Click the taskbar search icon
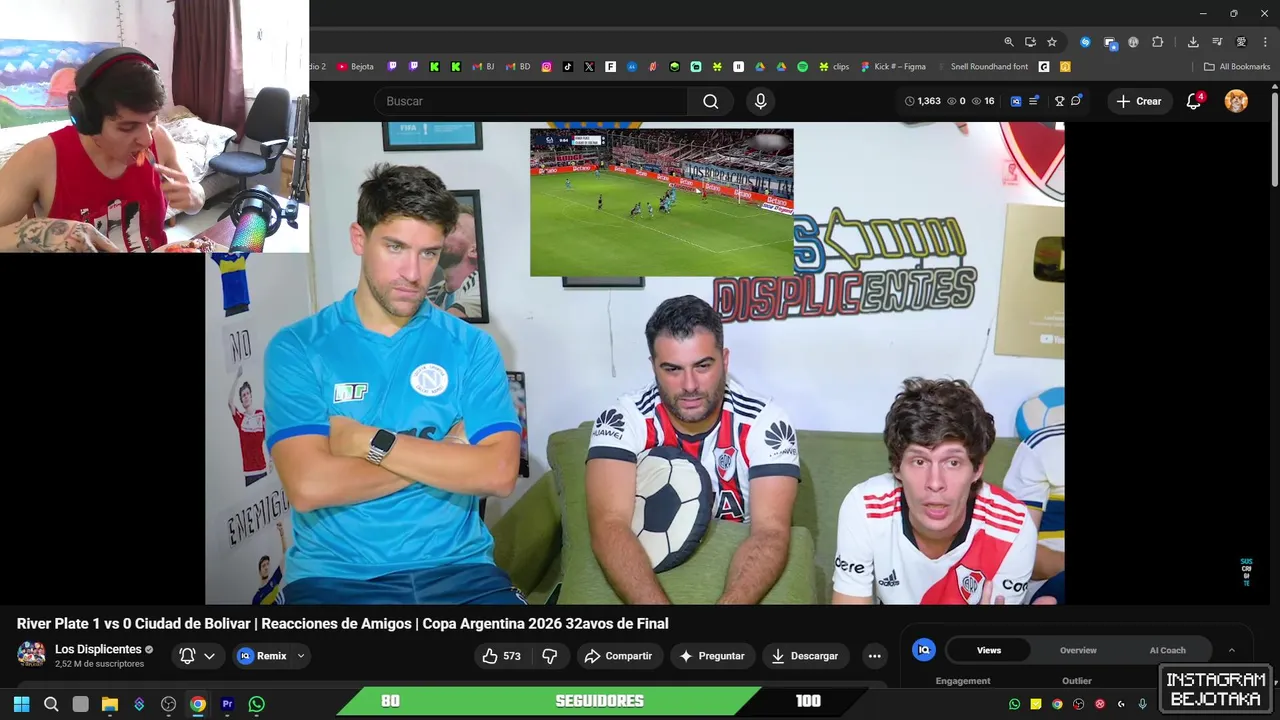 click(x=51, y=704)
